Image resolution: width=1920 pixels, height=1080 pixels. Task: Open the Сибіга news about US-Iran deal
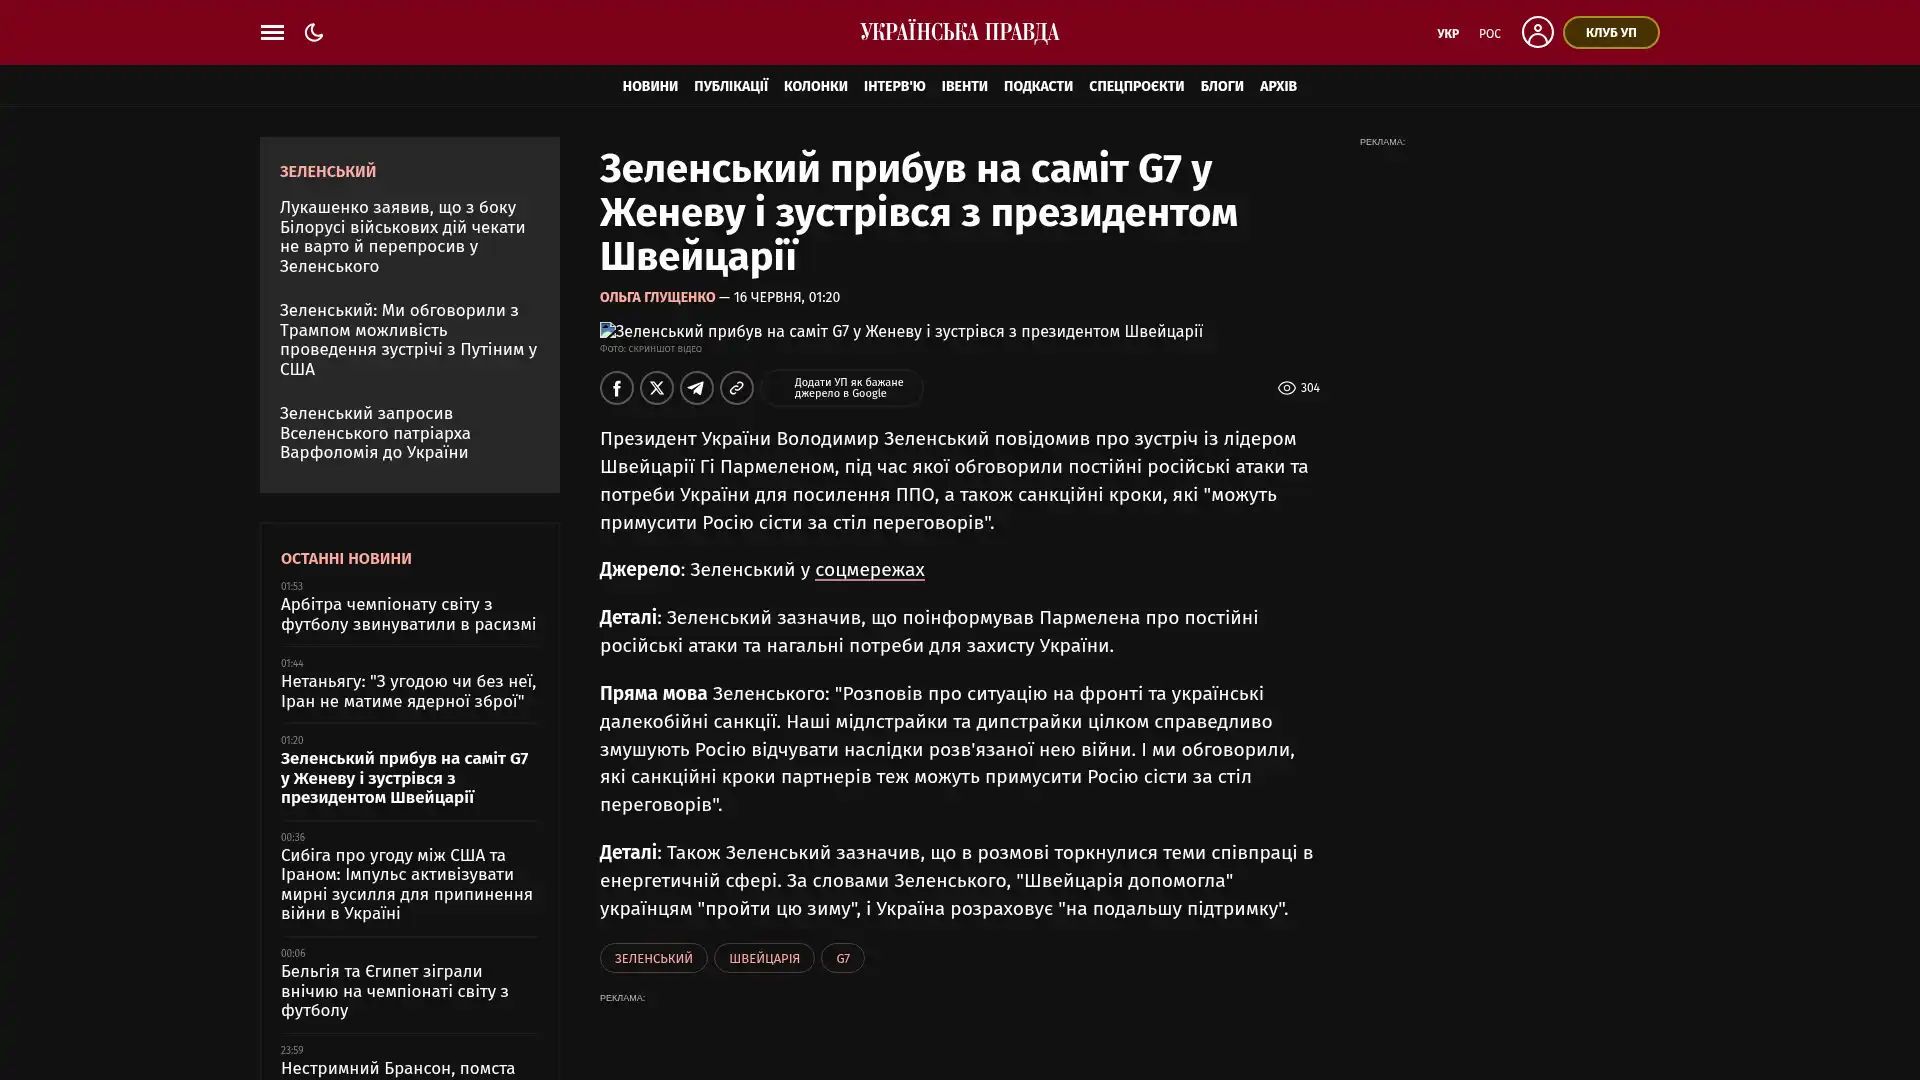pyautogui.click(x=406, y=884)
